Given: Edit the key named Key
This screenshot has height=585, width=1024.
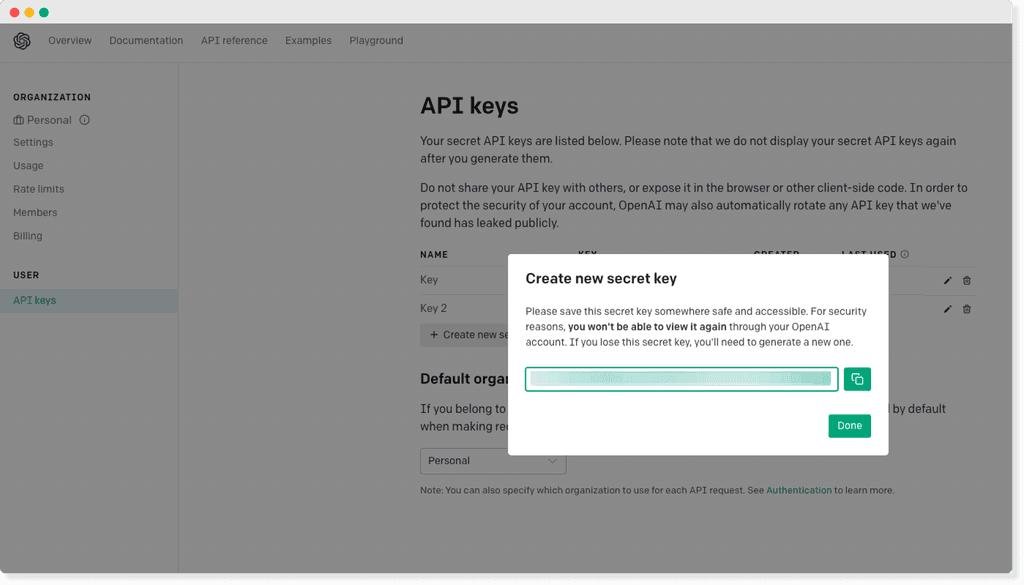Looking at the screenshot, I should click(x=947, y=281).
